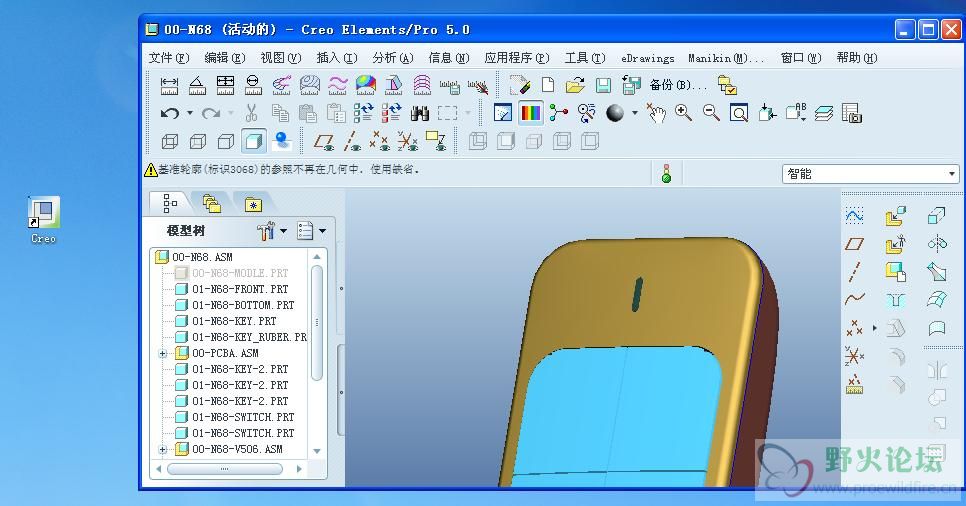Switch display to no hidden style

click(226, 142)
